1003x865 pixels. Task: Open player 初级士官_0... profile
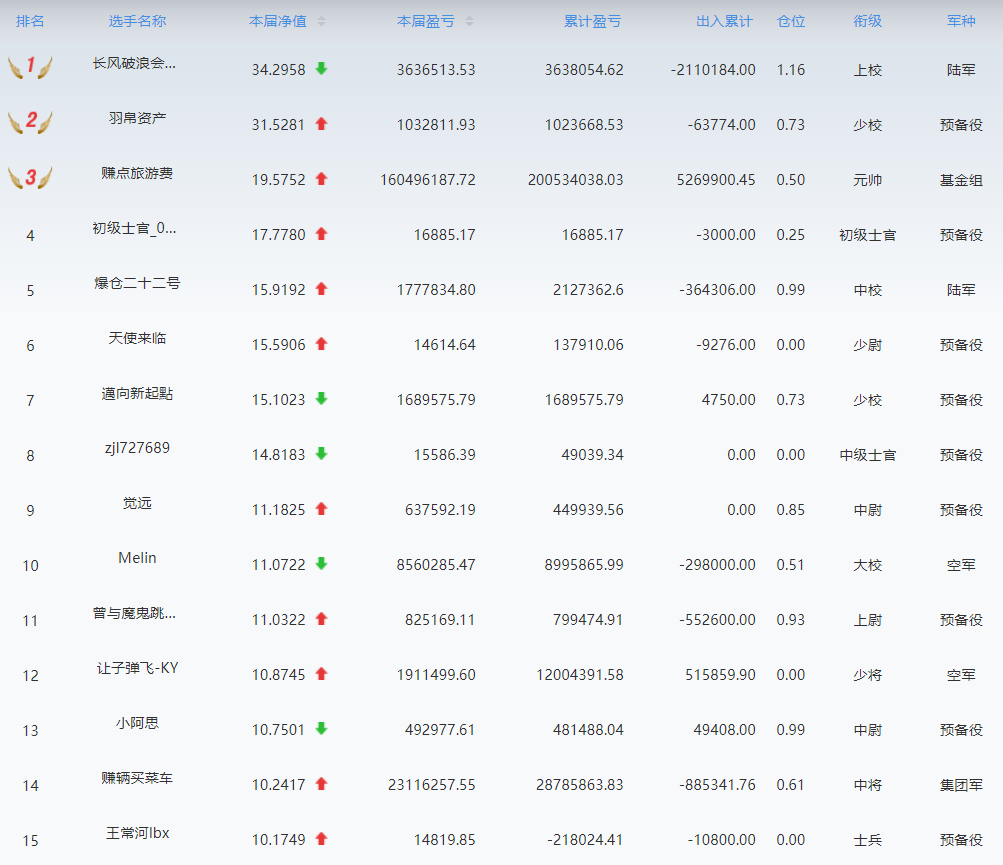pyautogui.click(x=134, y=228)
